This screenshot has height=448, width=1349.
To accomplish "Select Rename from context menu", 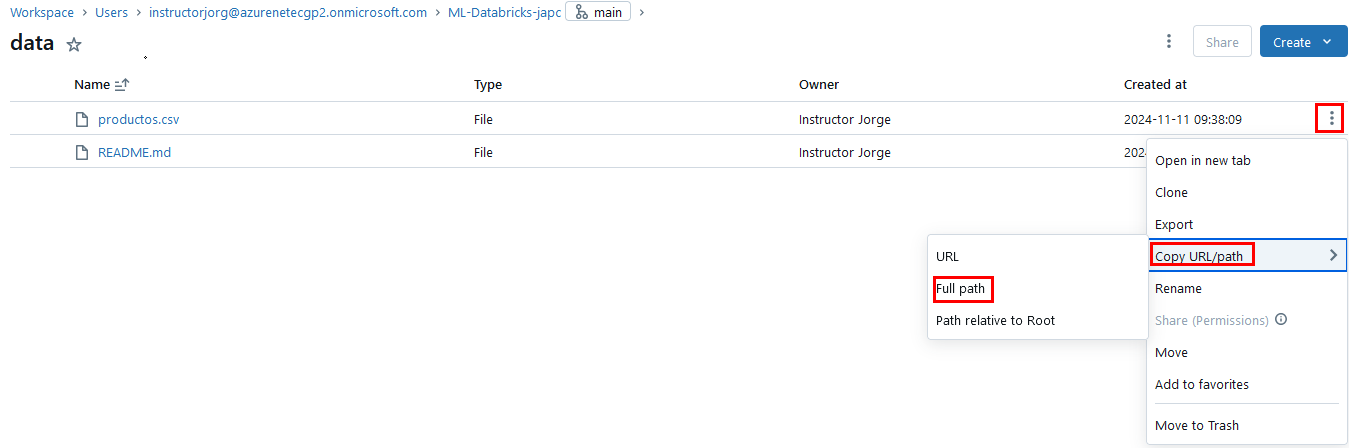I will (x=1178, y=288).
